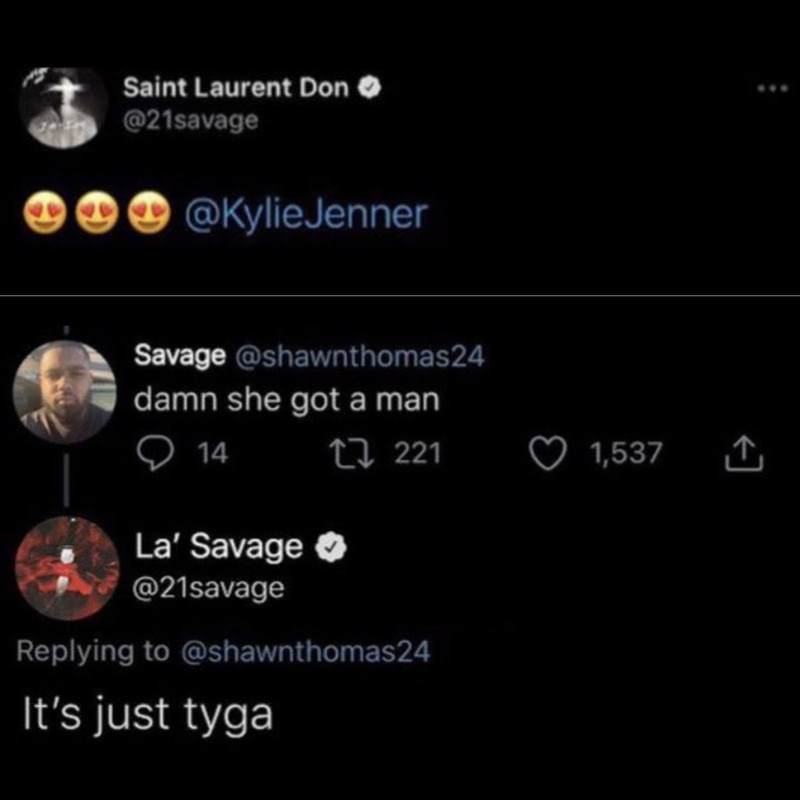The image size is (800, 800).
Task: Open the three-dot more options menu
Action: click(773, 89)
